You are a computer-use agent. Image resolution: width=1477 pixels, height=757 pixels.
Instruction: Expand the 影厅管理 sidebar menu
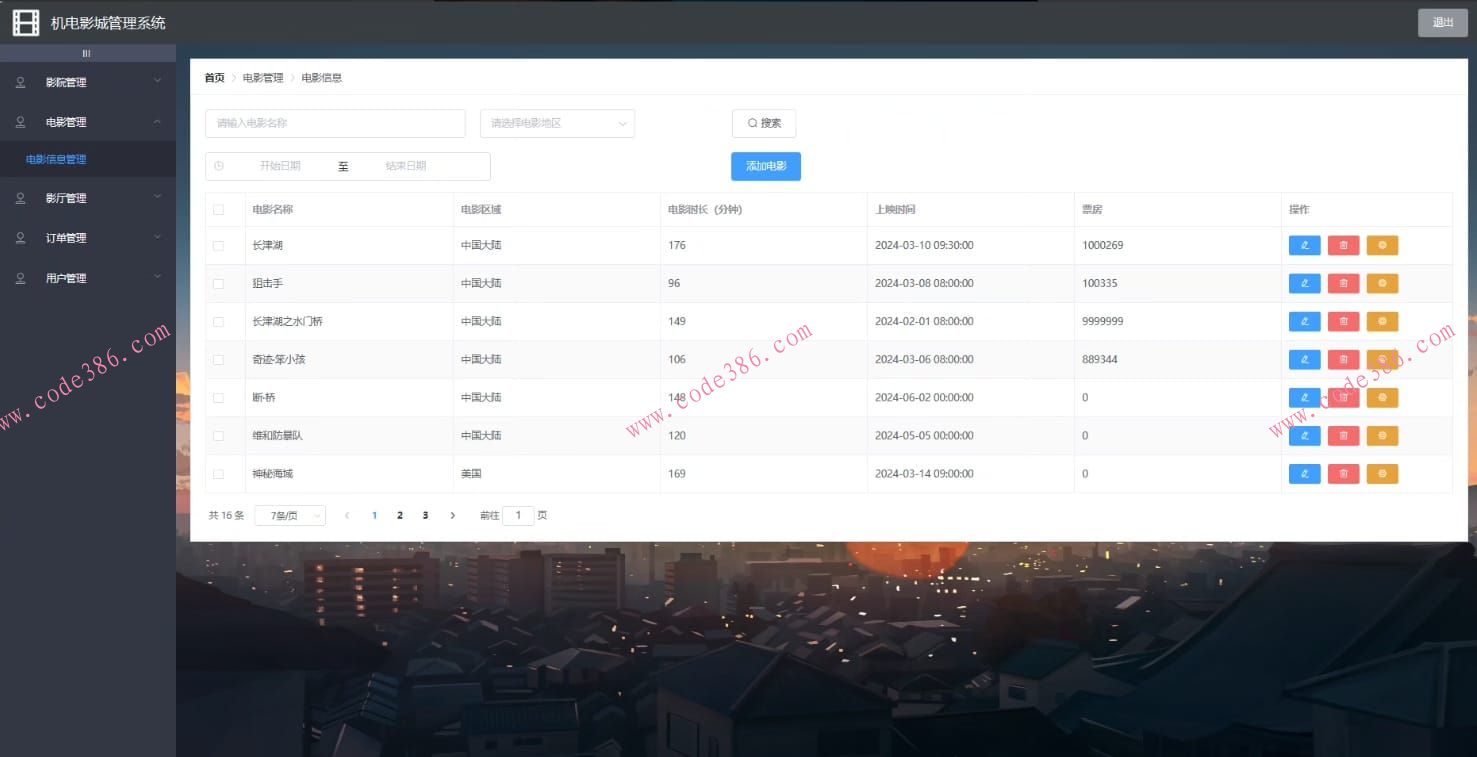pos(88,198)
